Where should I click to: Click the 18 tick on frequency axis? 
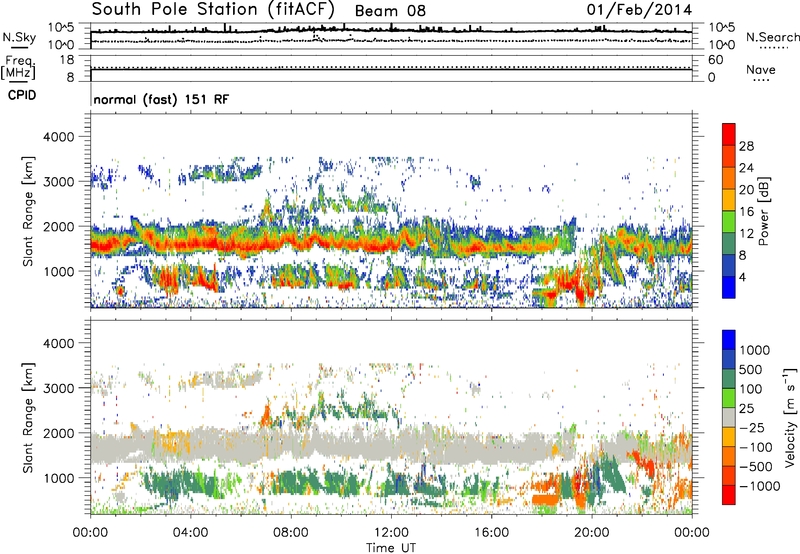click(x=66, y=60)
